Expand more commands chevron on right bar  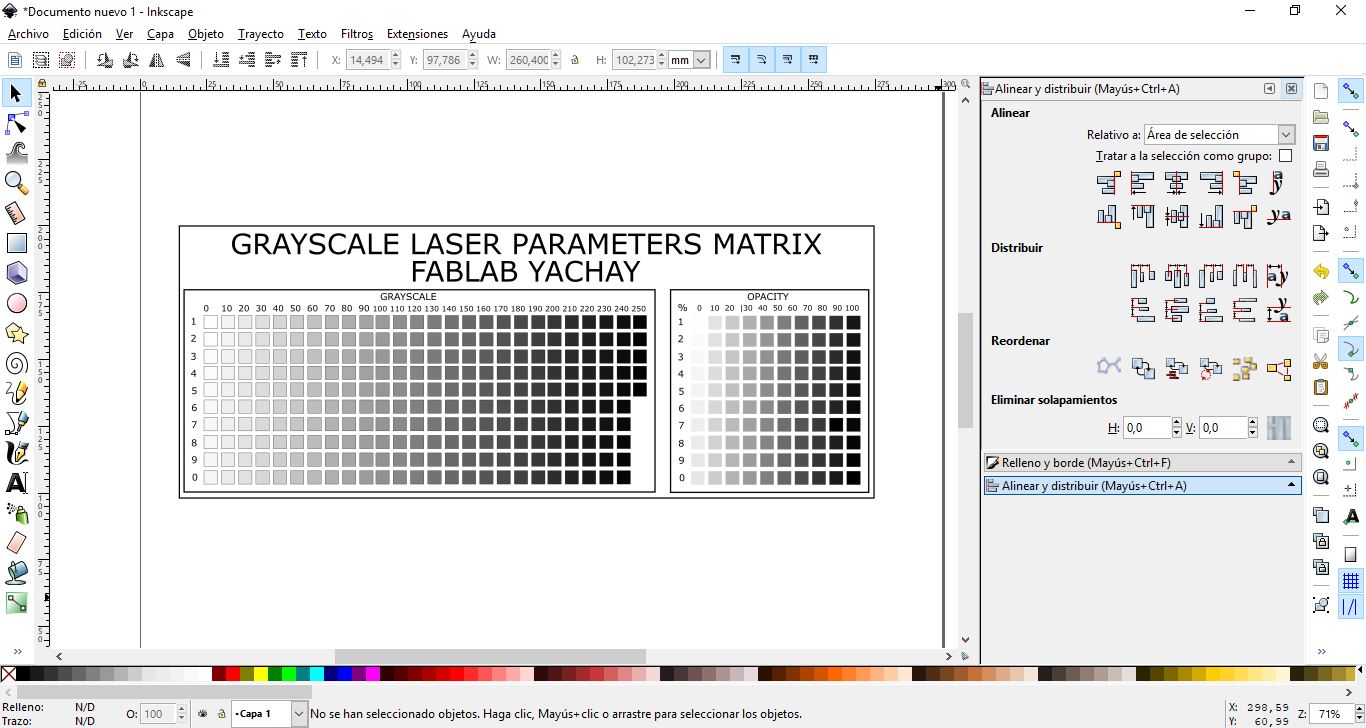[x=1322, y=652]
